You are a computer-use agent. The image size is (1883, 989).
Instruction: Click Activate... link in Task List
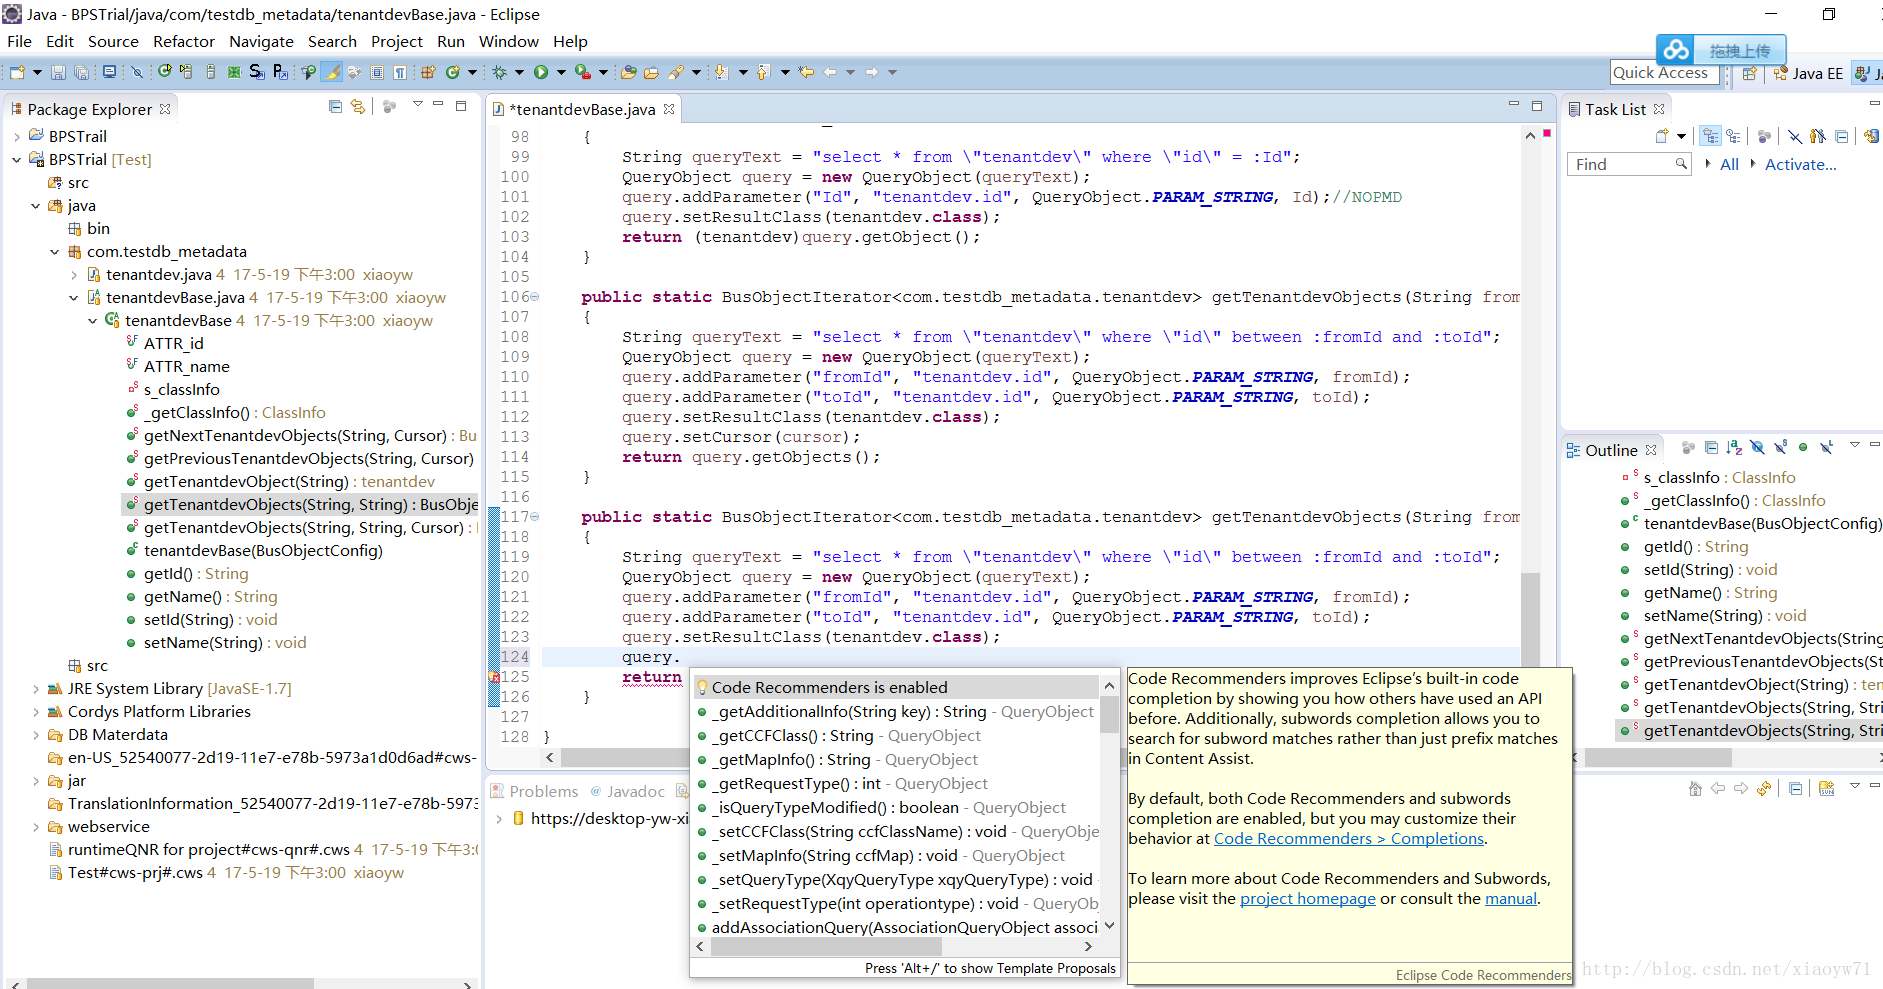[1800, 165]
